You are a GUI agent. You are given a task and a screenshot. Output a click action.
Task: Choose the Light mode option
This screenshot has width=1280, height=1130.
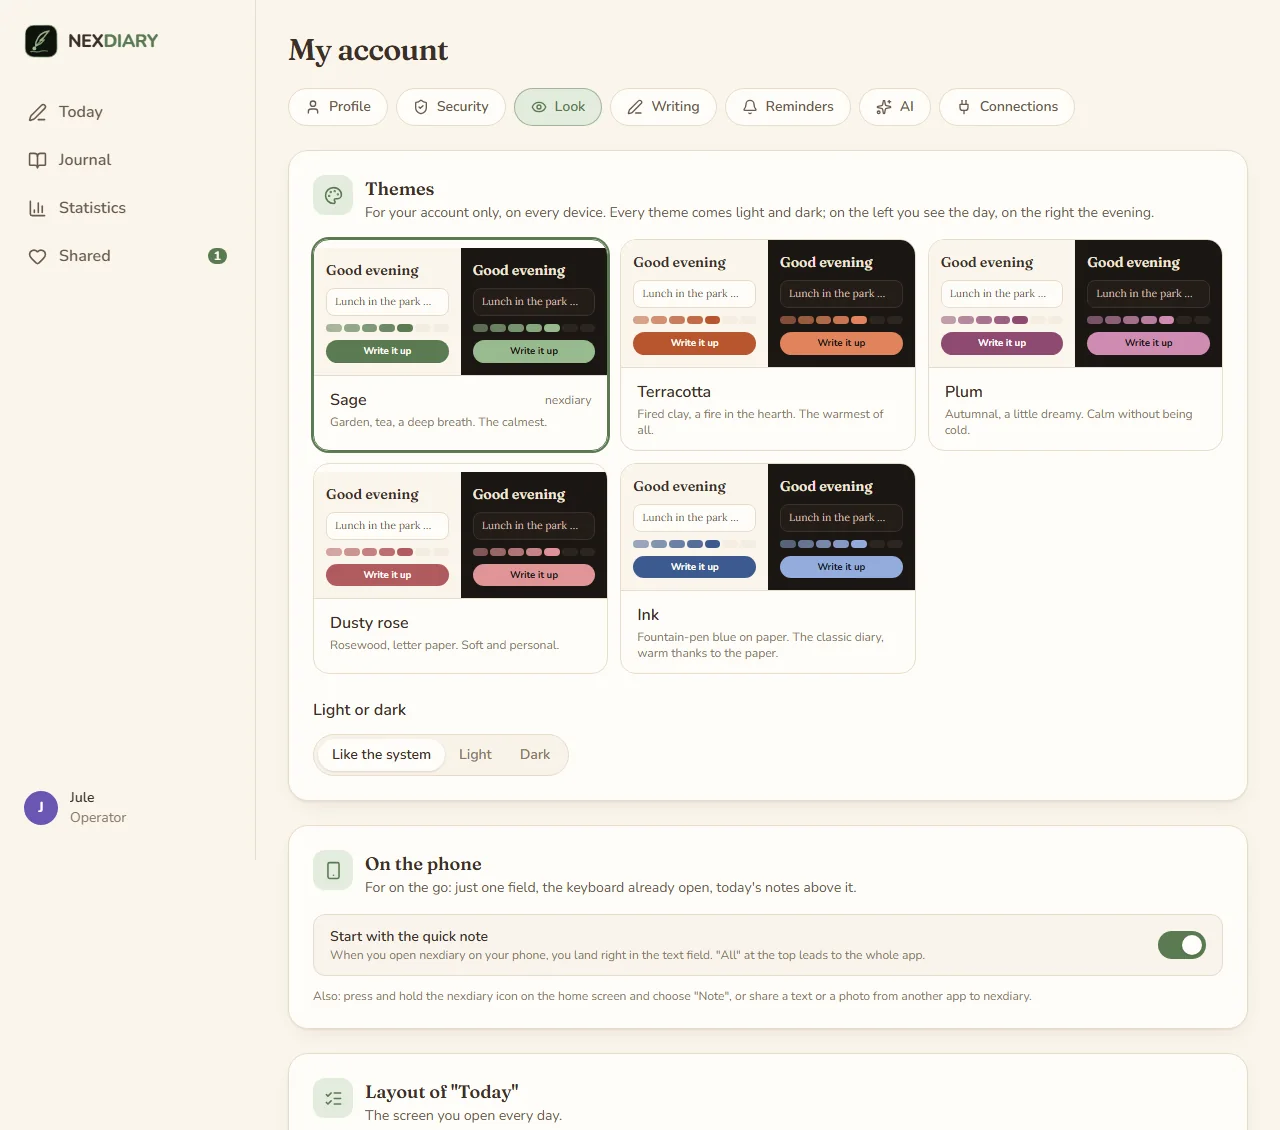tap(475, 755)
